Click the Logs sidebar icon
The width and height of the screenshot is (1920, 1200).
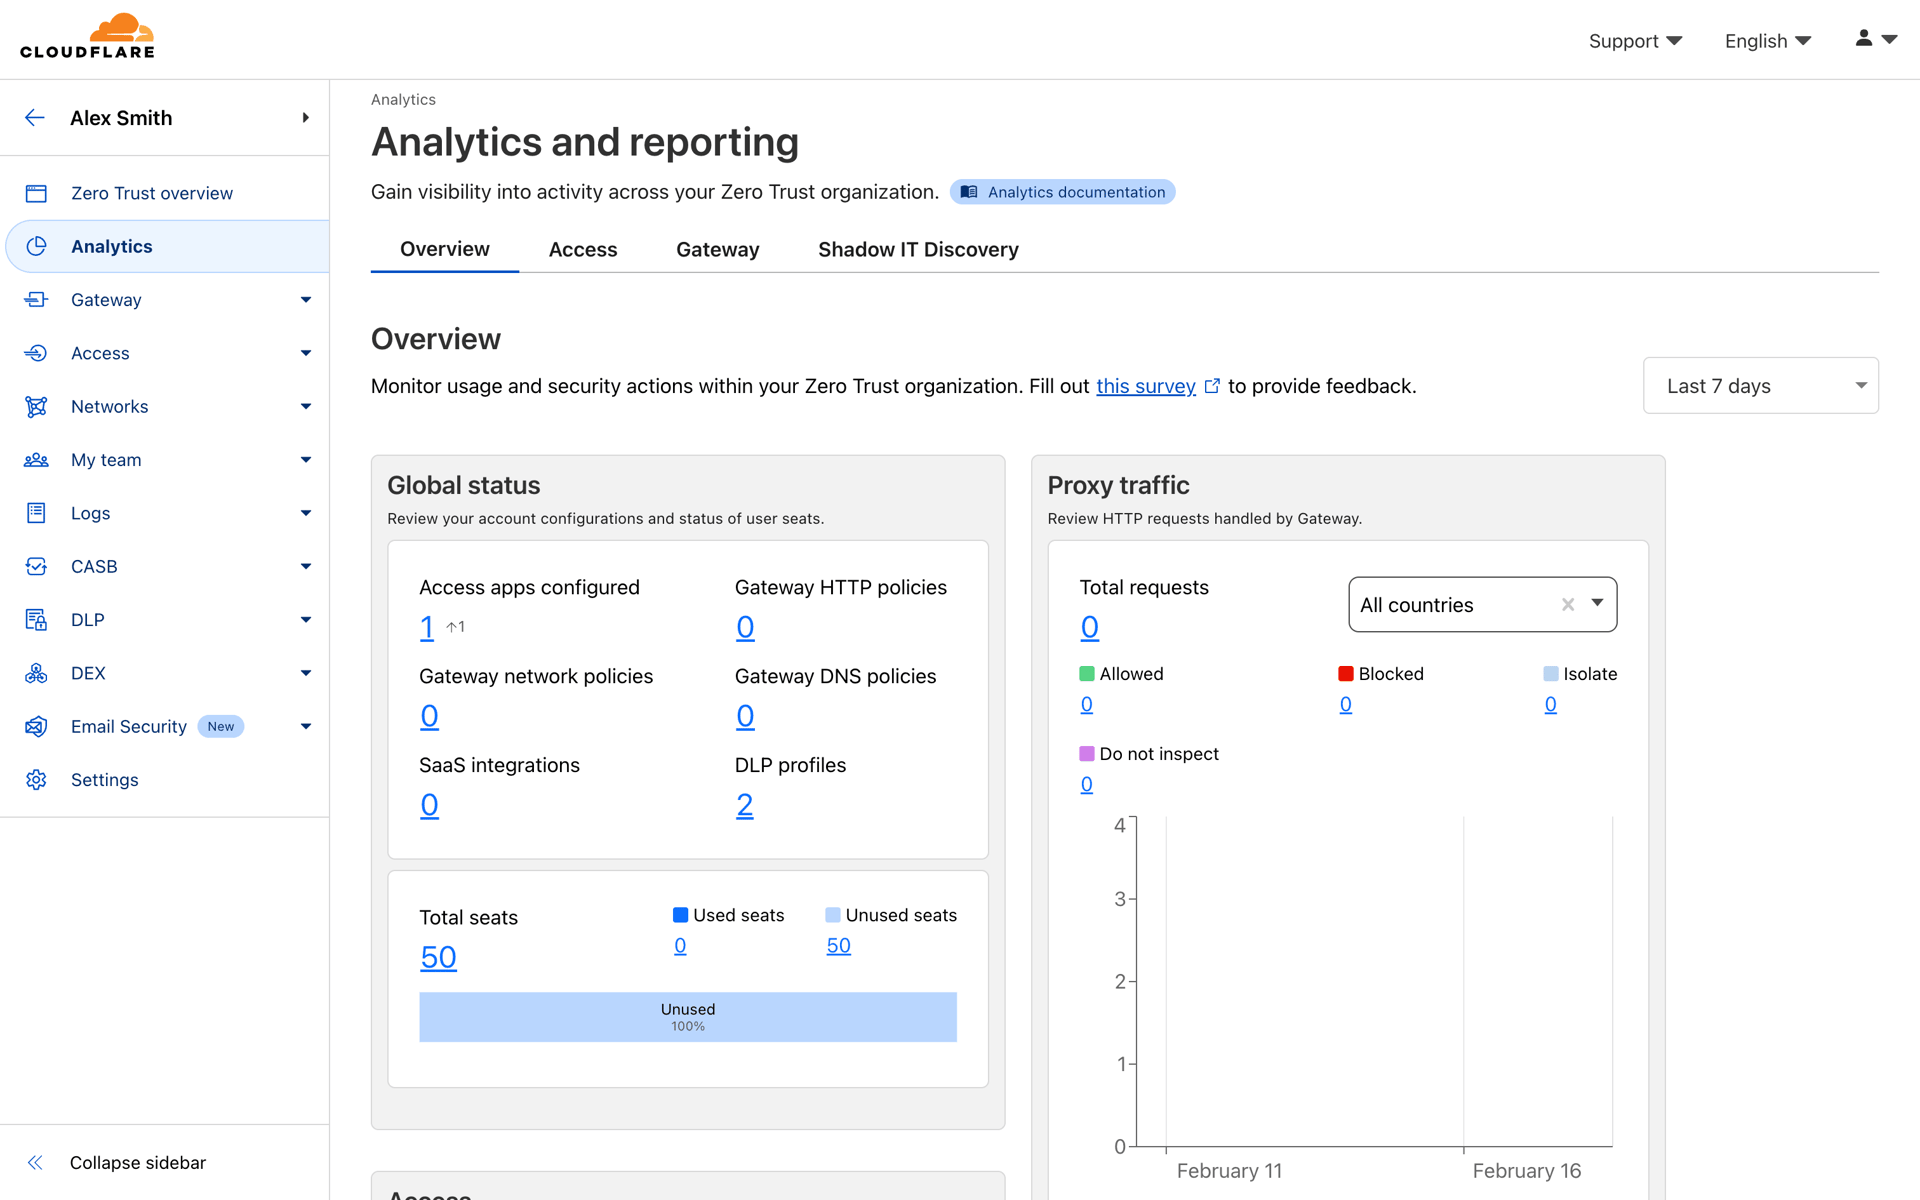36,513
